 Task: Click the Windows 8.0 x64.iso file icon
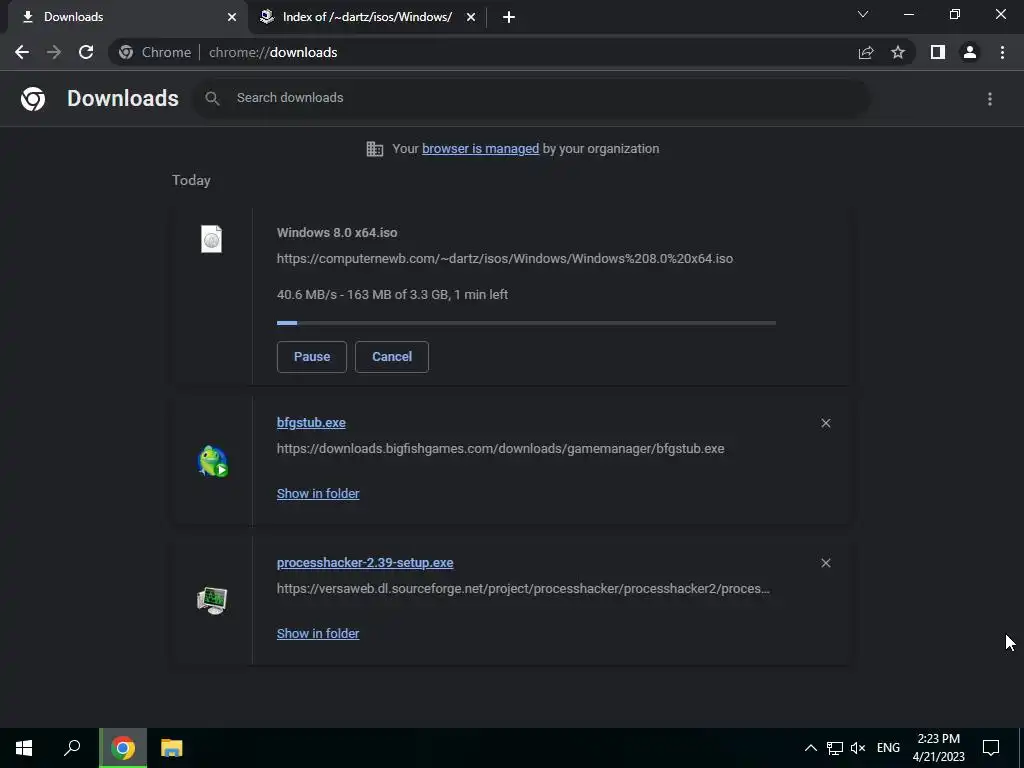(x=212, y=239)
